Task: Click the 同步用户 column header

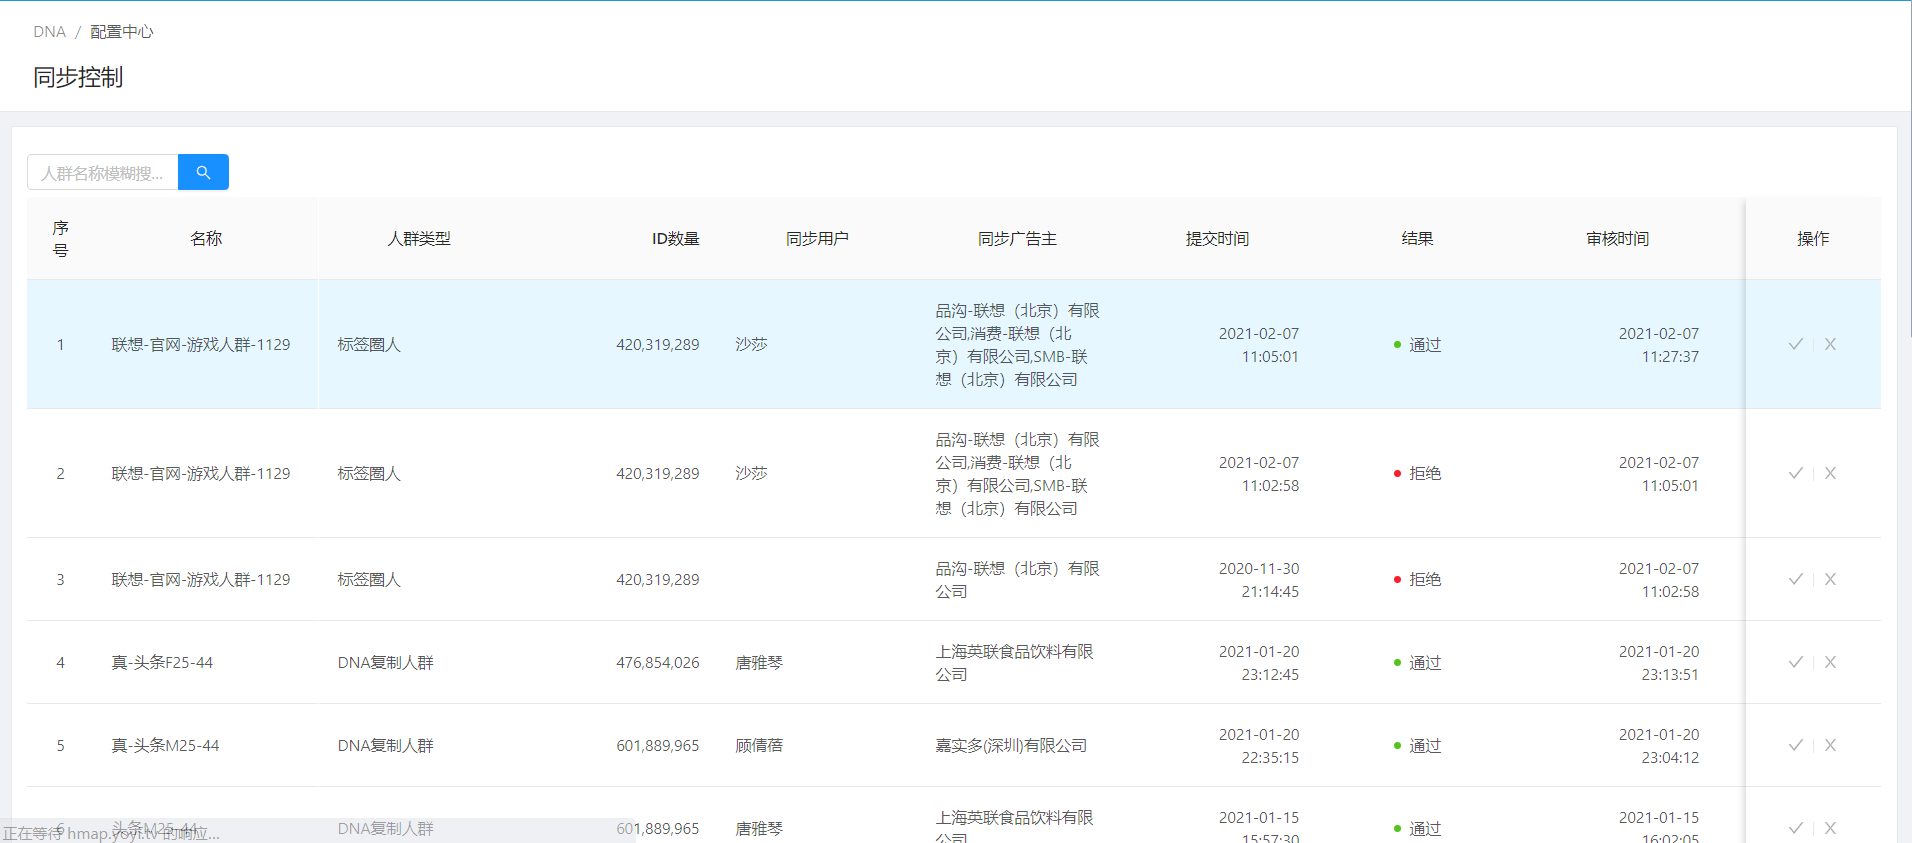Action: (x=817, y=238)
